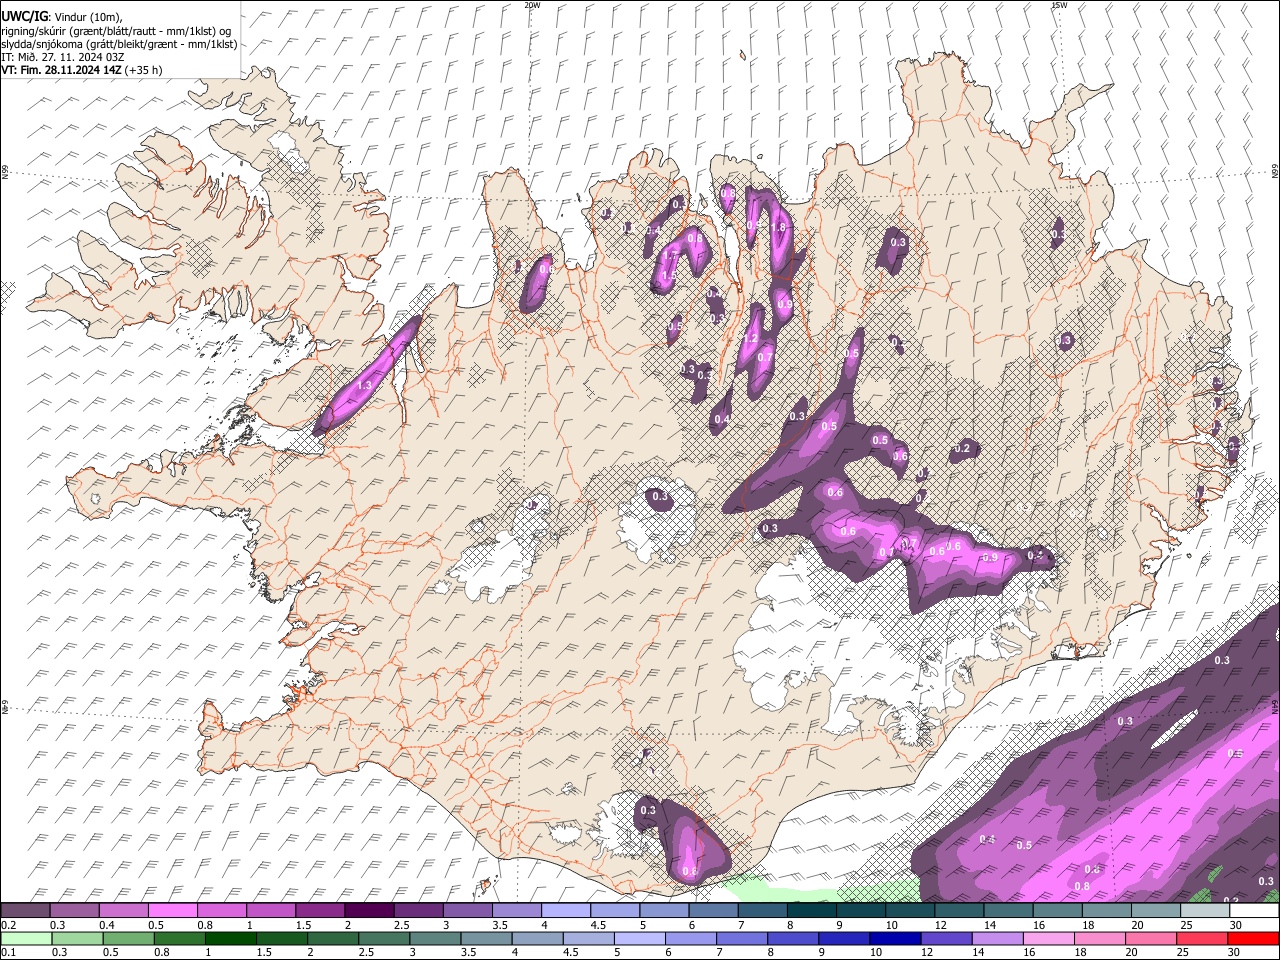This screenshot has height=960, width=1280.
Task: Click the 1.5 magenta-purple snow legend swatch
Action: (x=319, y=911)
